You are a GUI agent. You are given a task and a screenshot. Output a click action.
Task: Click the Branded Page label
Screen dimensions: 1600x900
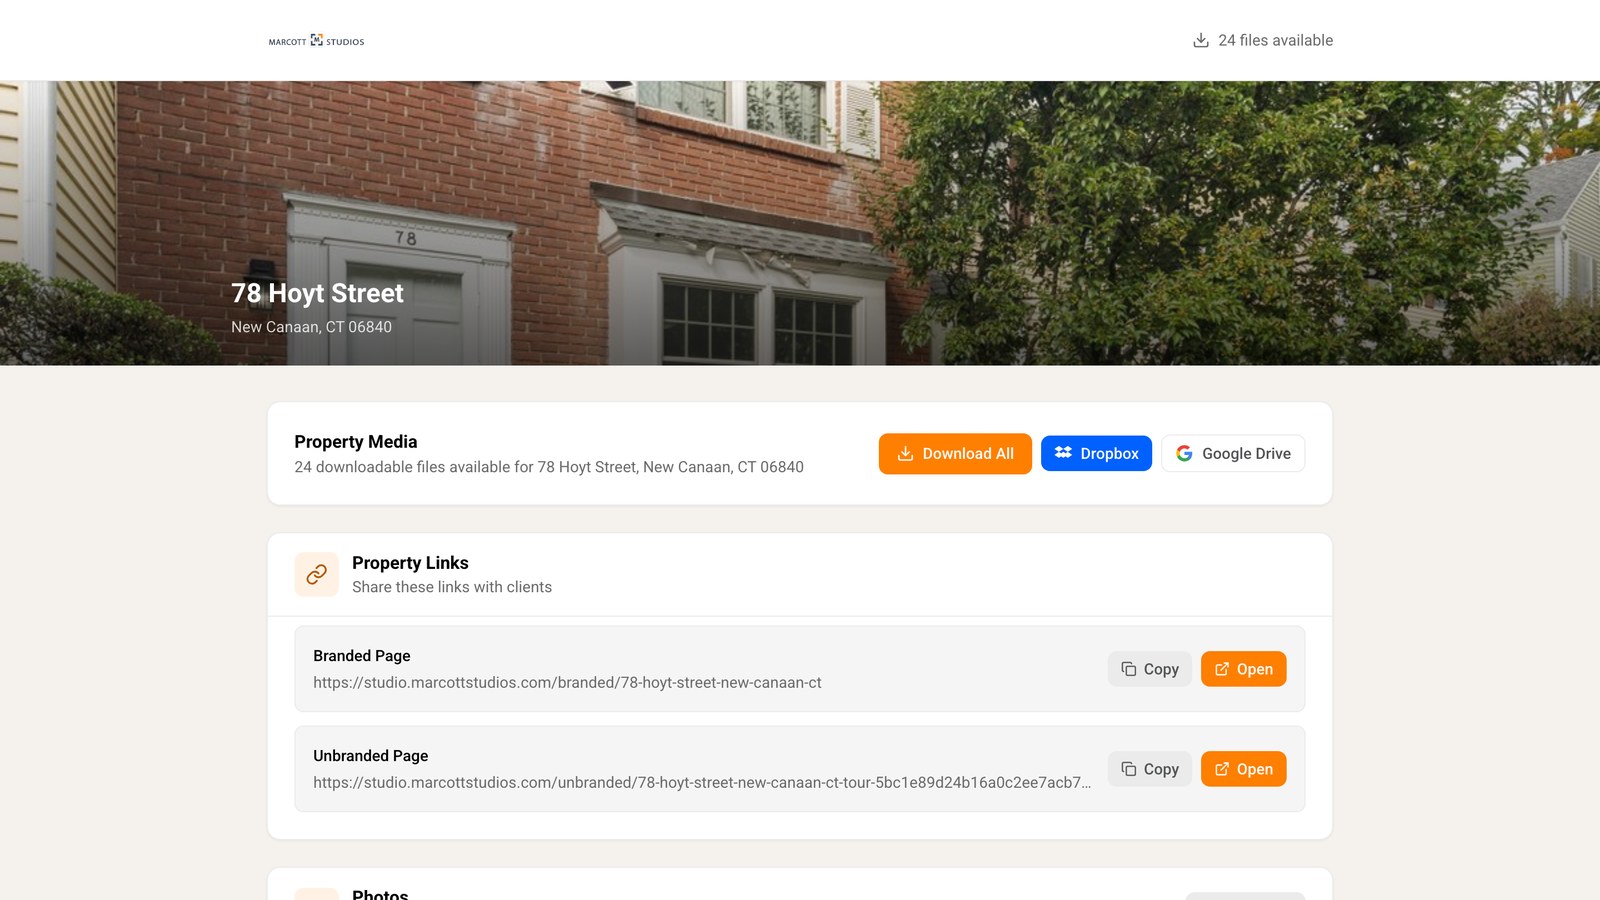click(362, 656)
